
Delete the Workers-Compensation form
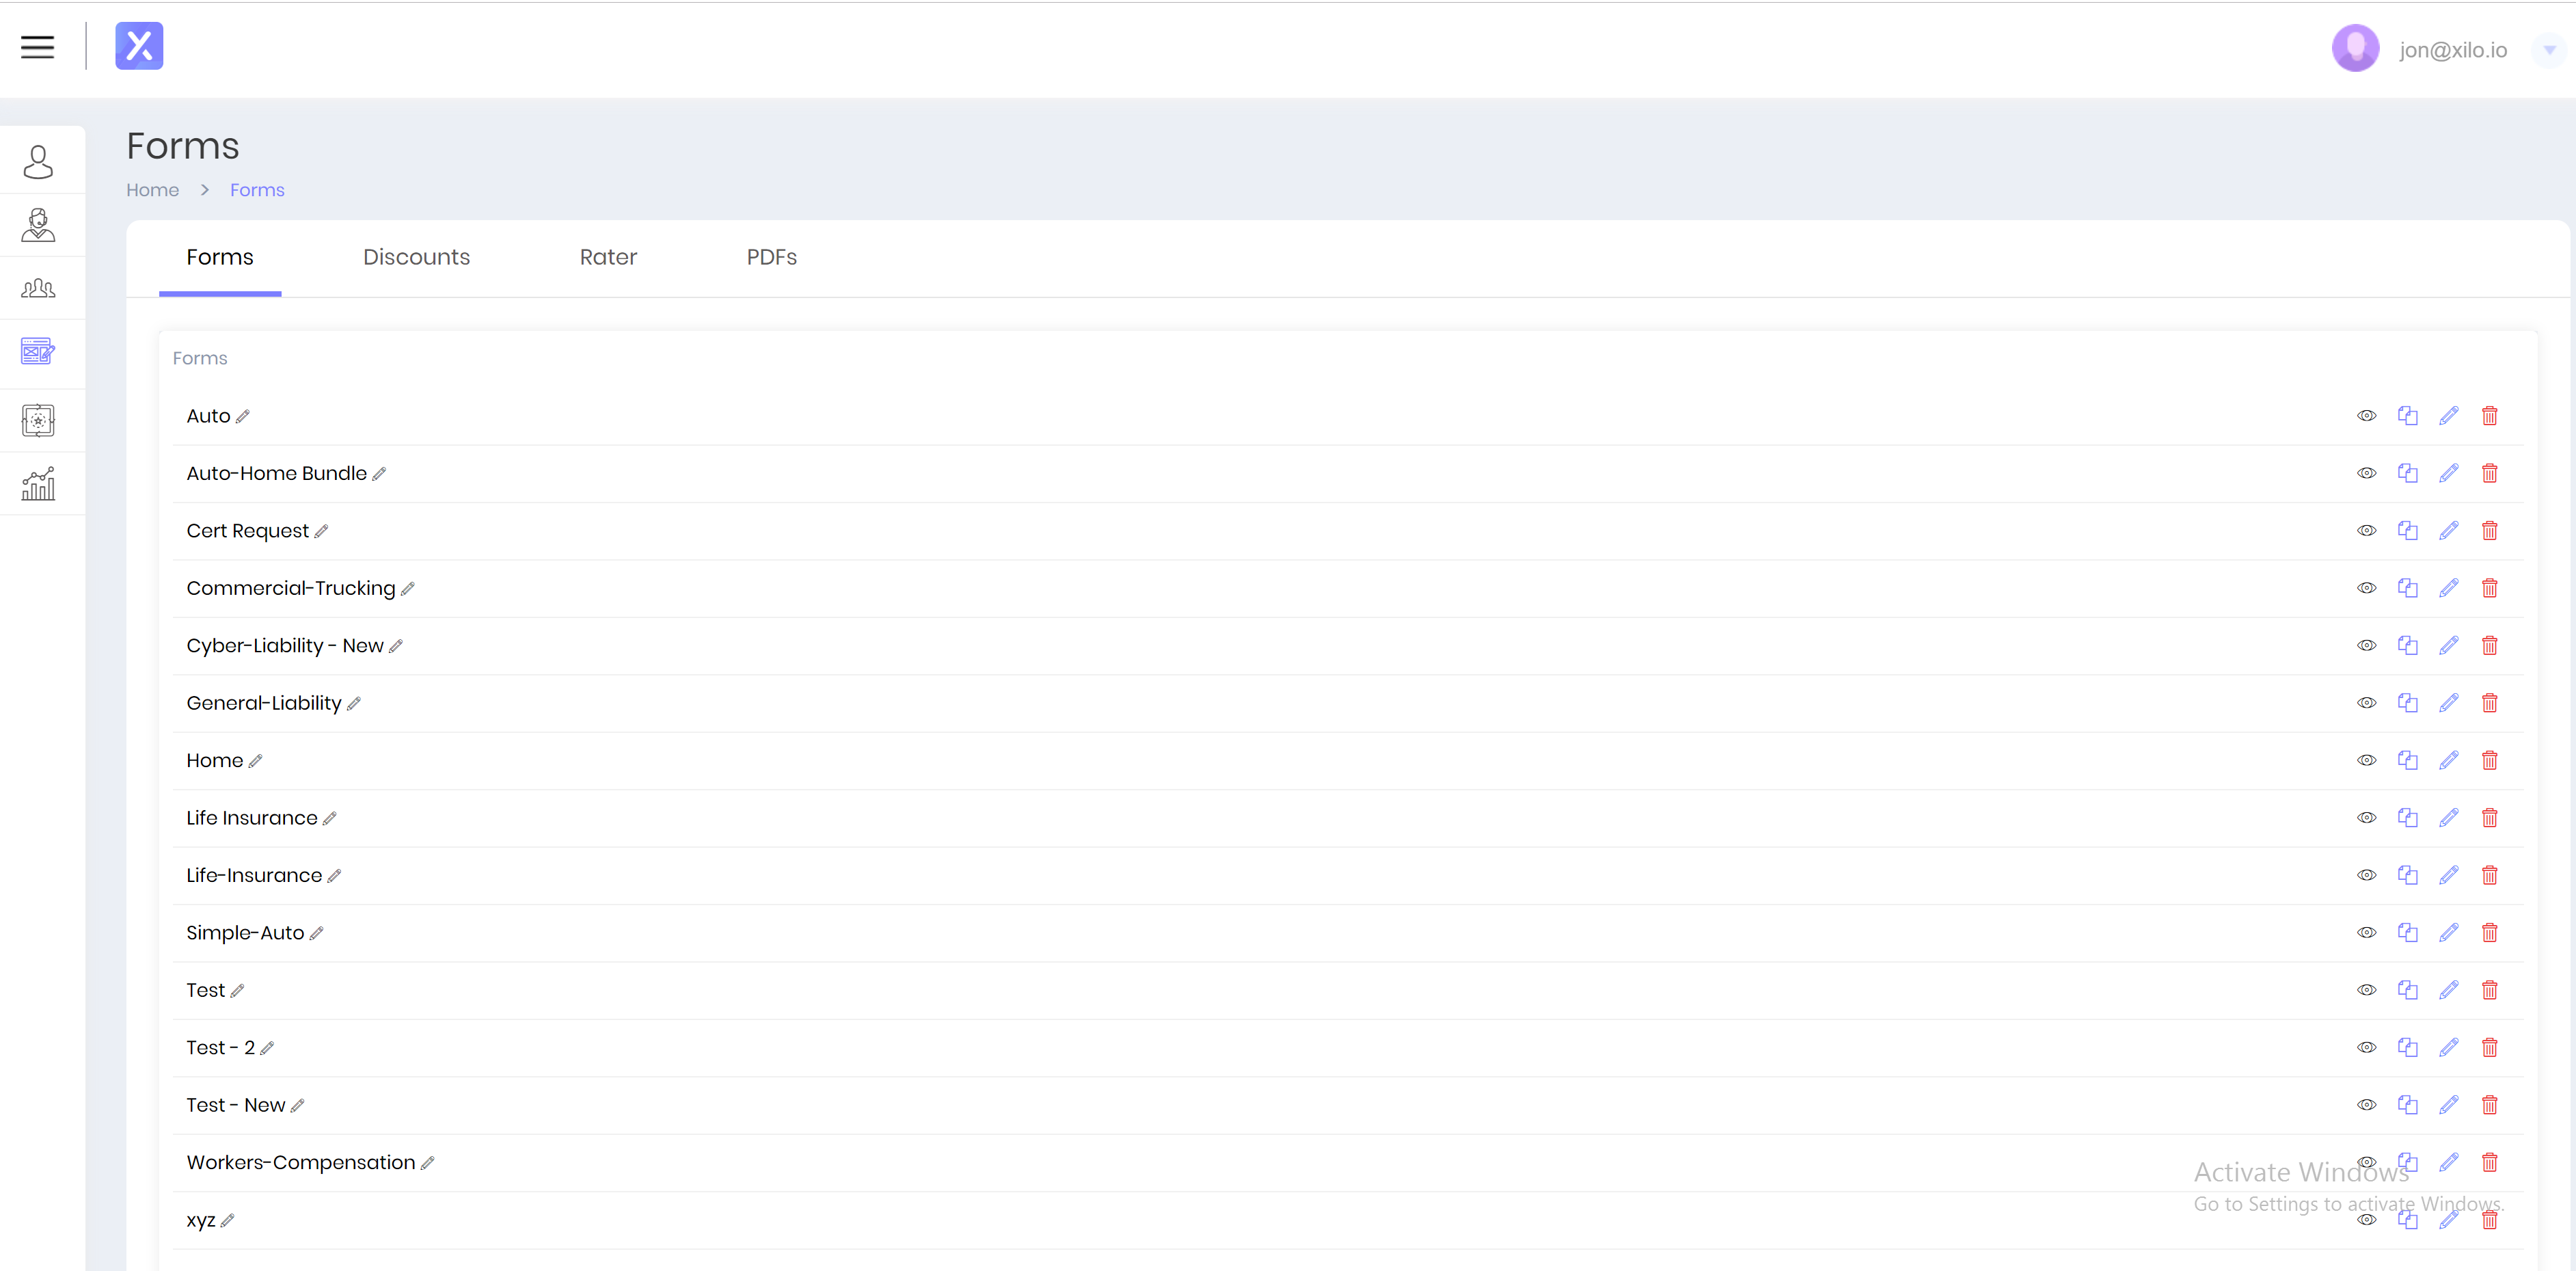[2490, 1162]
